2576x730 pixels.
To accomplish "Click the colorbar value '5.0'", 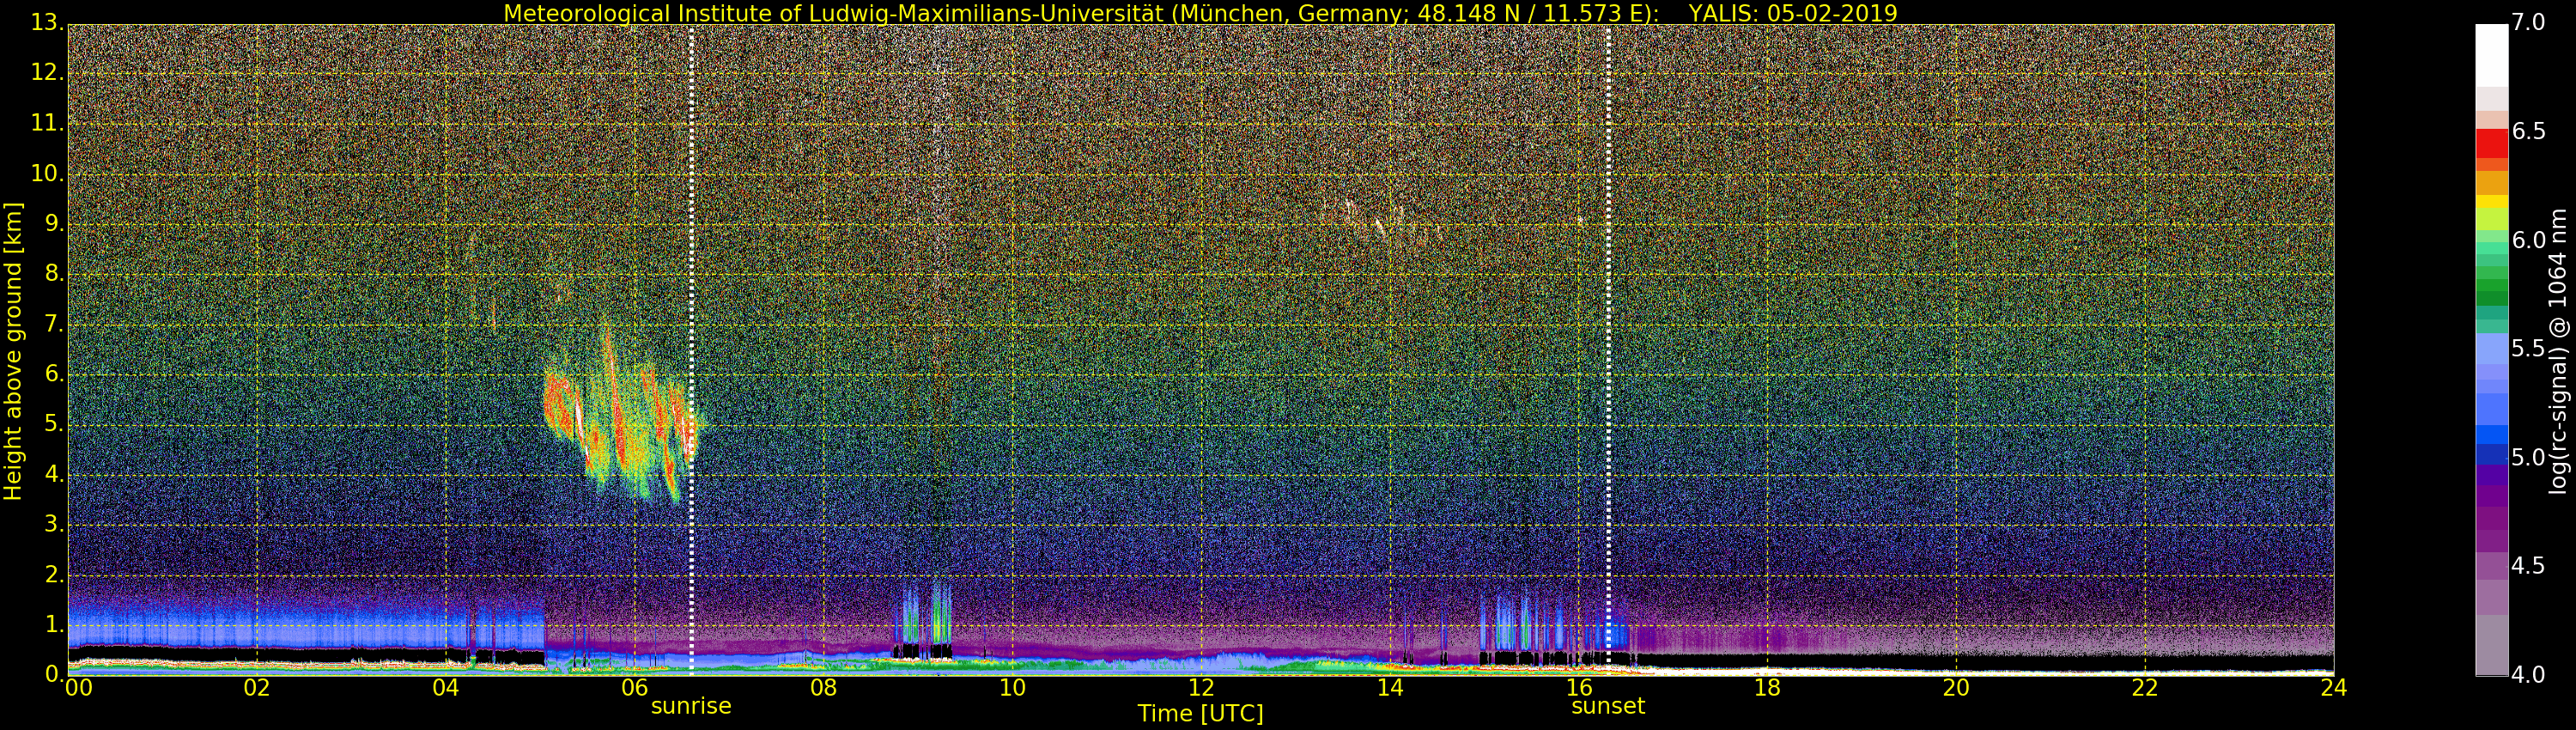I will tap(2528, 458).
